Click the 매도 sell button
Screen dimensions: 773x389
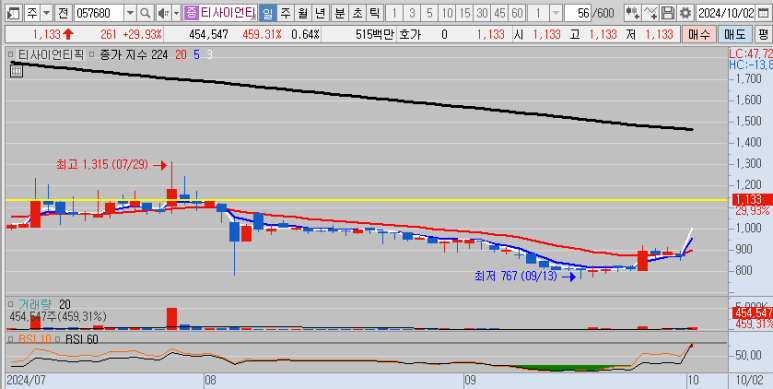pyautogui.click(x=735, y=35)
